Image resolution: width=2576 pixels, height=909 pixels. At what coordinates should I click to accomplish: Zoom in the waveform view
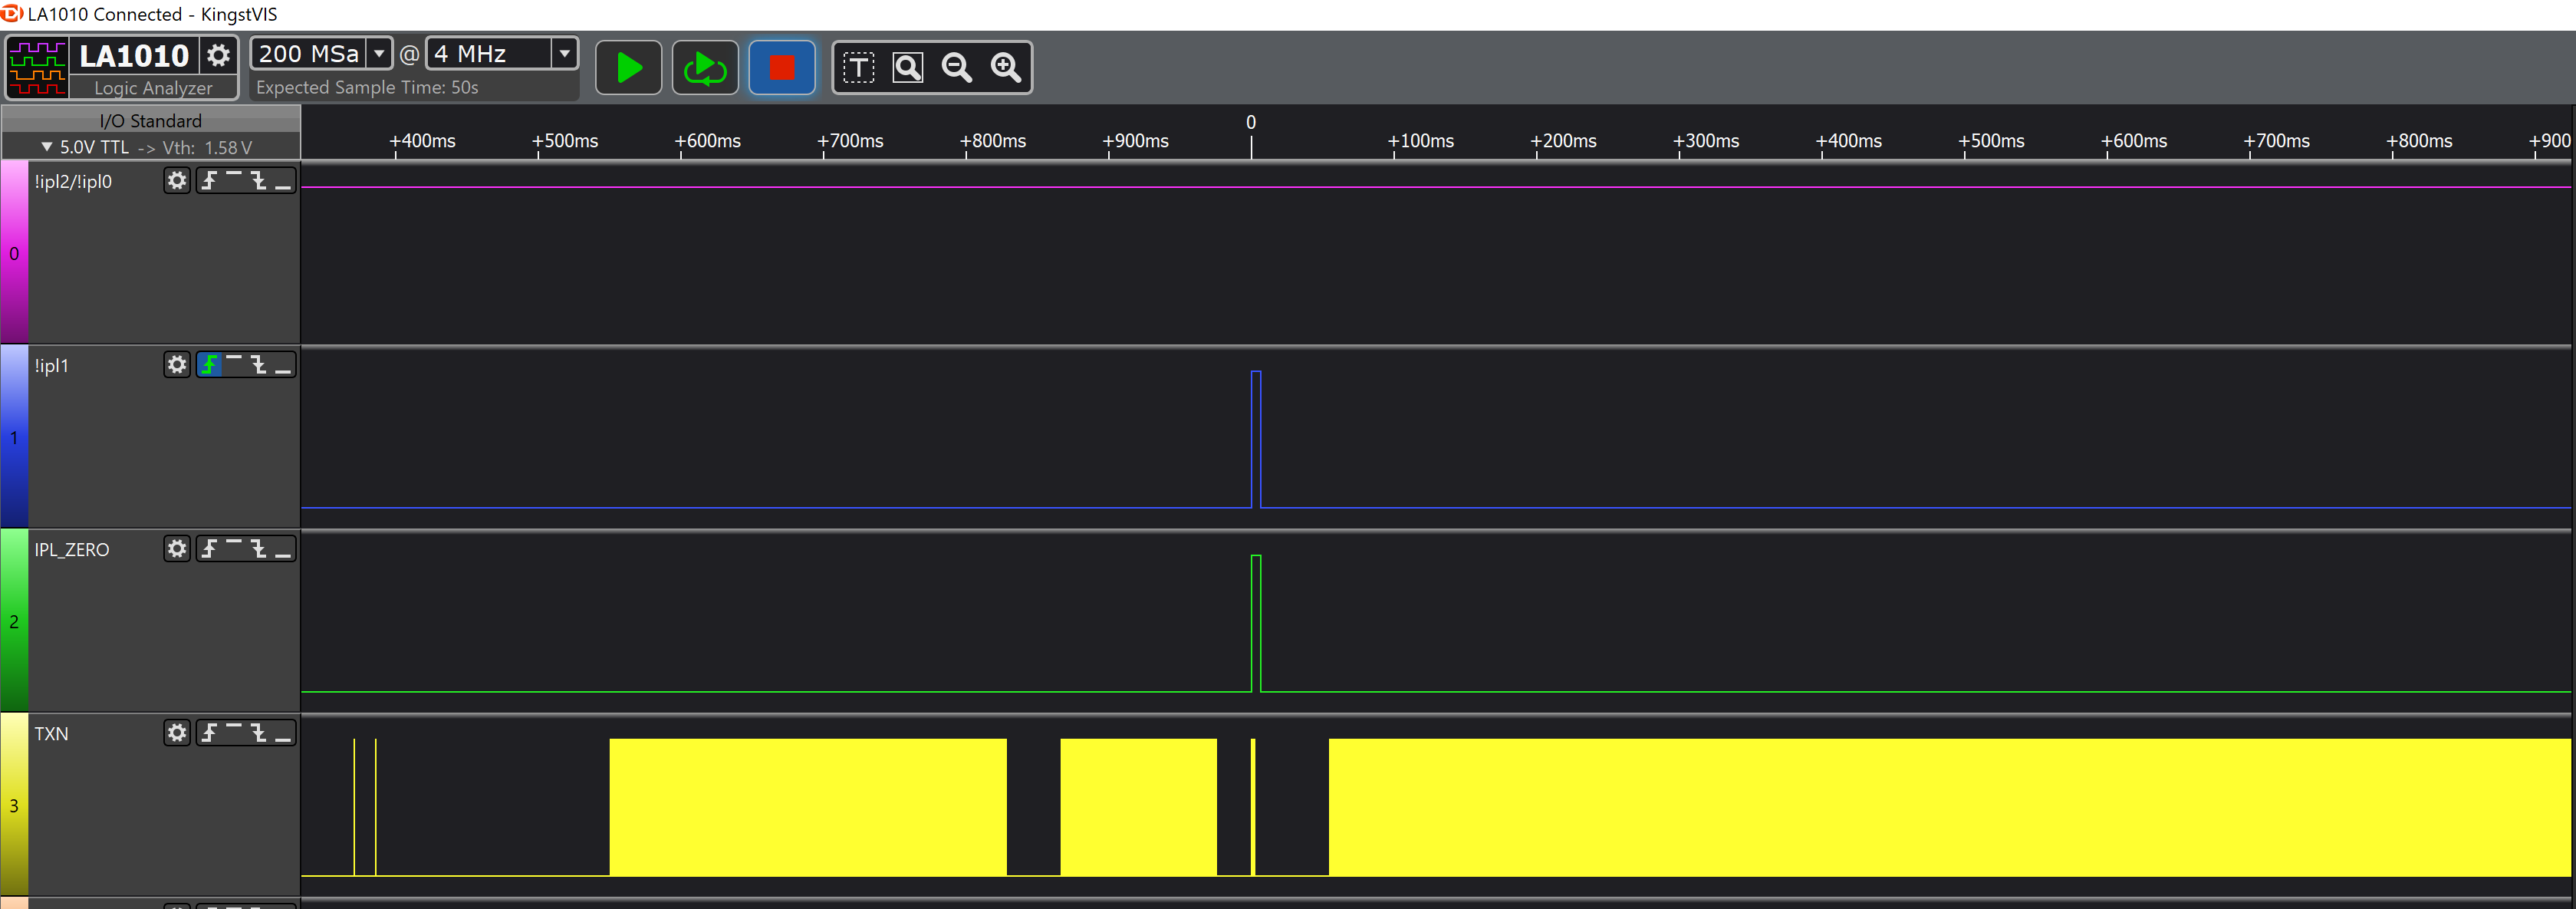click(x=1006, y=68)
